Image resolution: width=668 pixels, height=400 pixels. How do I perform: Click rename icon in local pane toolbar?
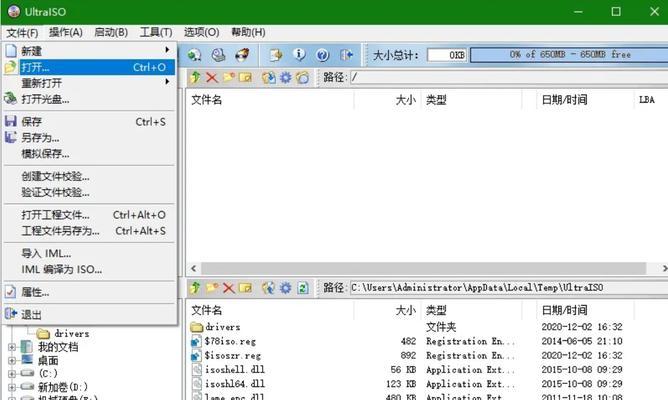[245, 288]
